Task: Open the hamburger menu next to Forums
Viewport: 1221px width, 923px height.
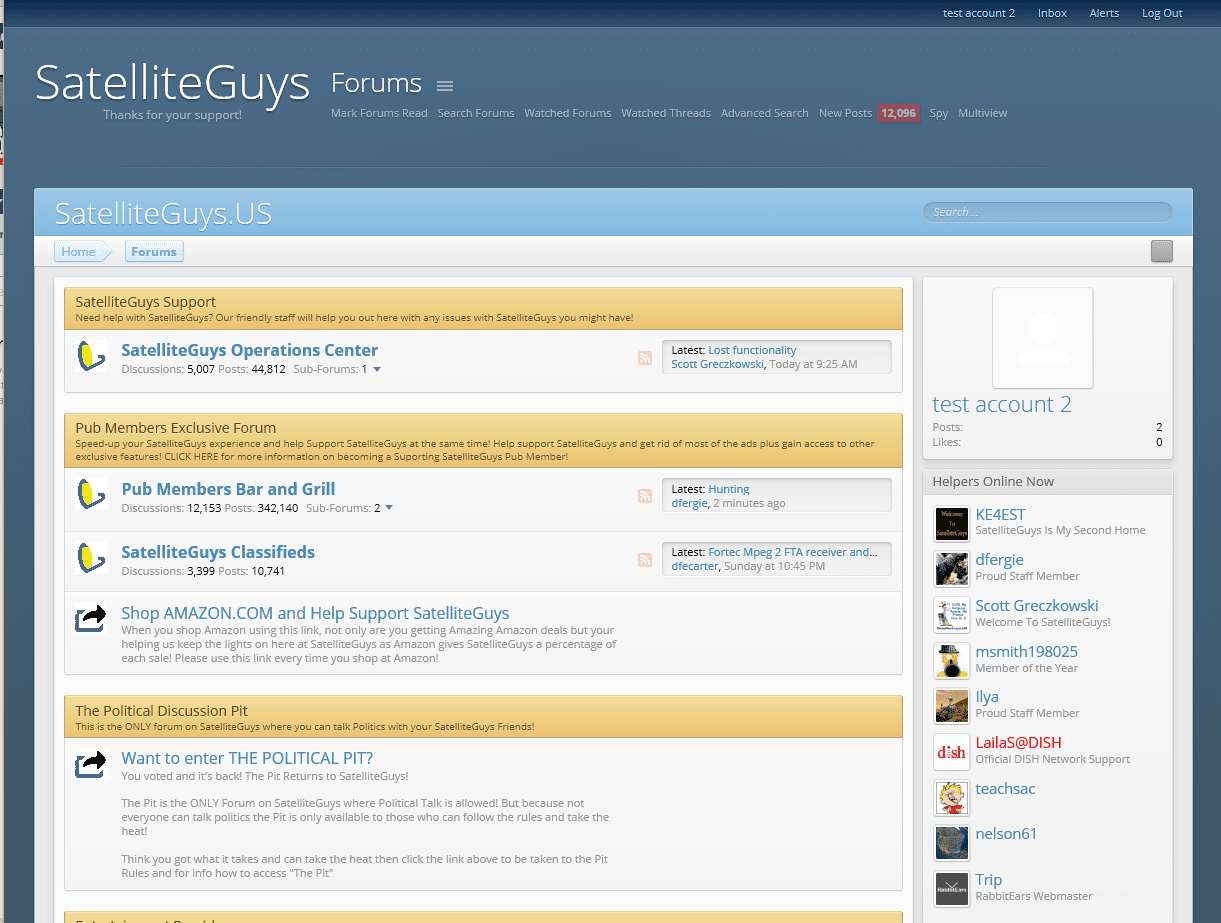Action: coord(445,85)
